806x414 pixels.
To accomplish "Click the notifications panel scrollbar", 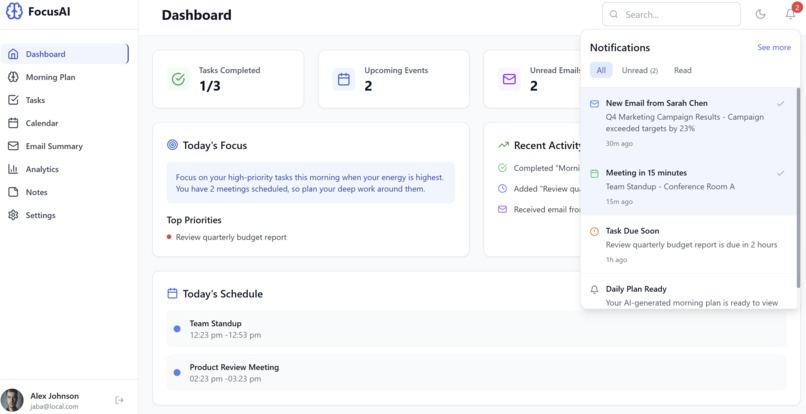I will point(798,188).
